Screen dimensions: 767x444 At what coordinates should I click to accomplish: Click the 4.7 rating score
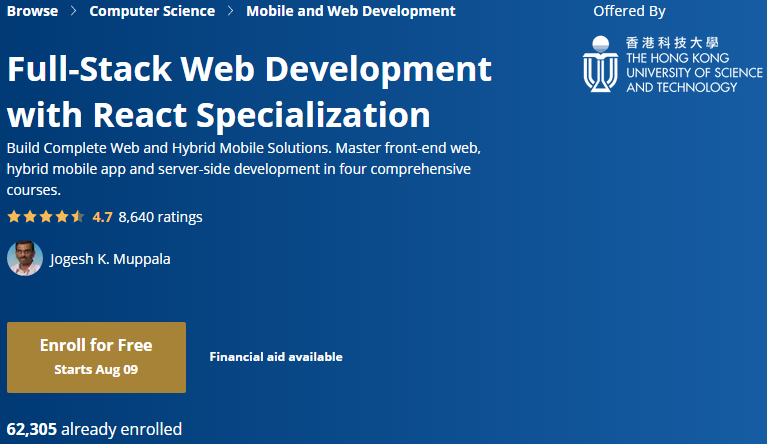(x=102, y=216)
